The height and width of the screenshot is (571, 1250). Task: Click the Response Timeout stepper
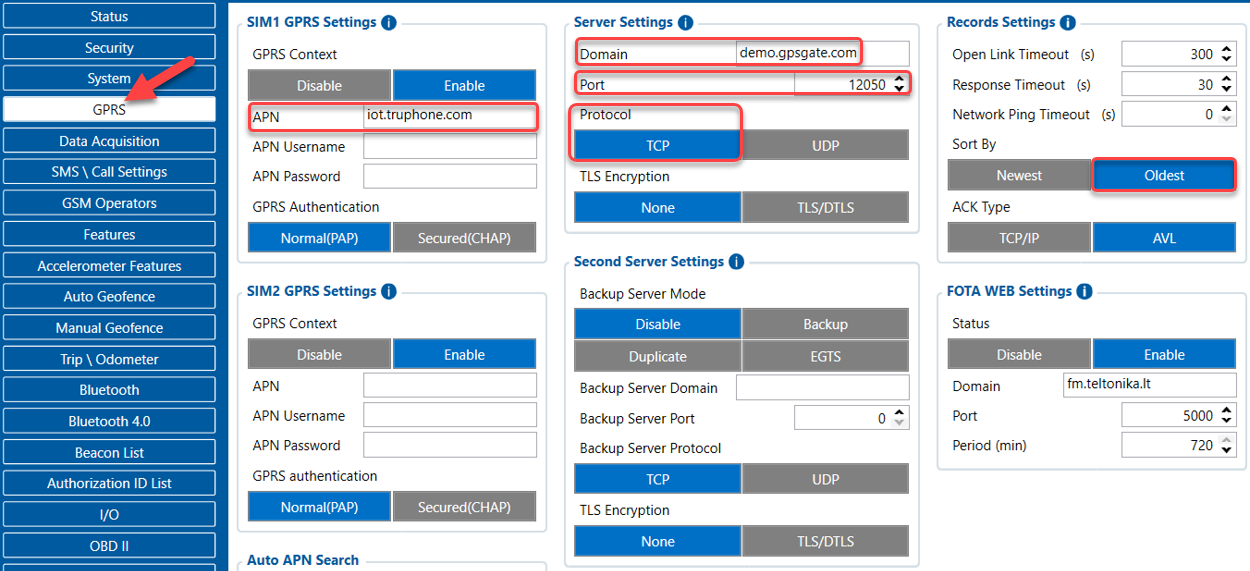click(x=1178, y=85)
